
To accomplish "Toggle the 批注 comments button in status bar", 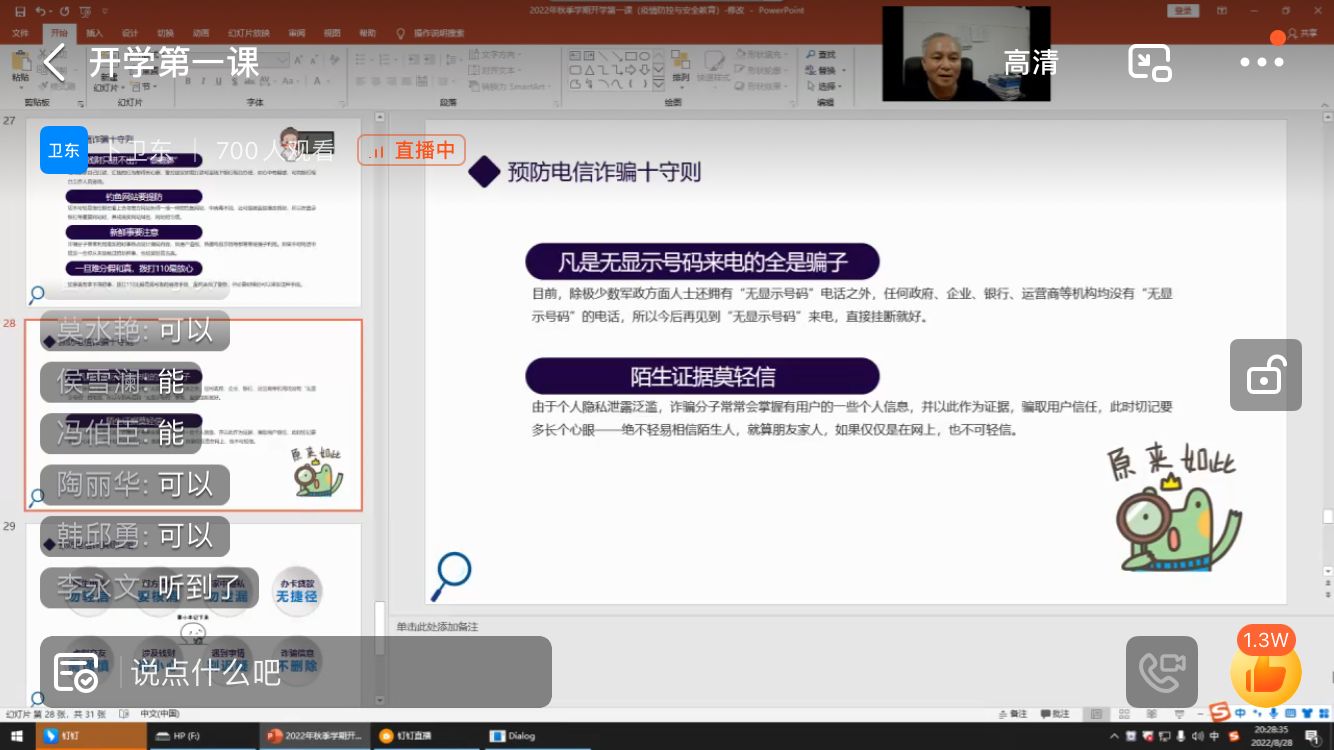I will click(1056, 714).
